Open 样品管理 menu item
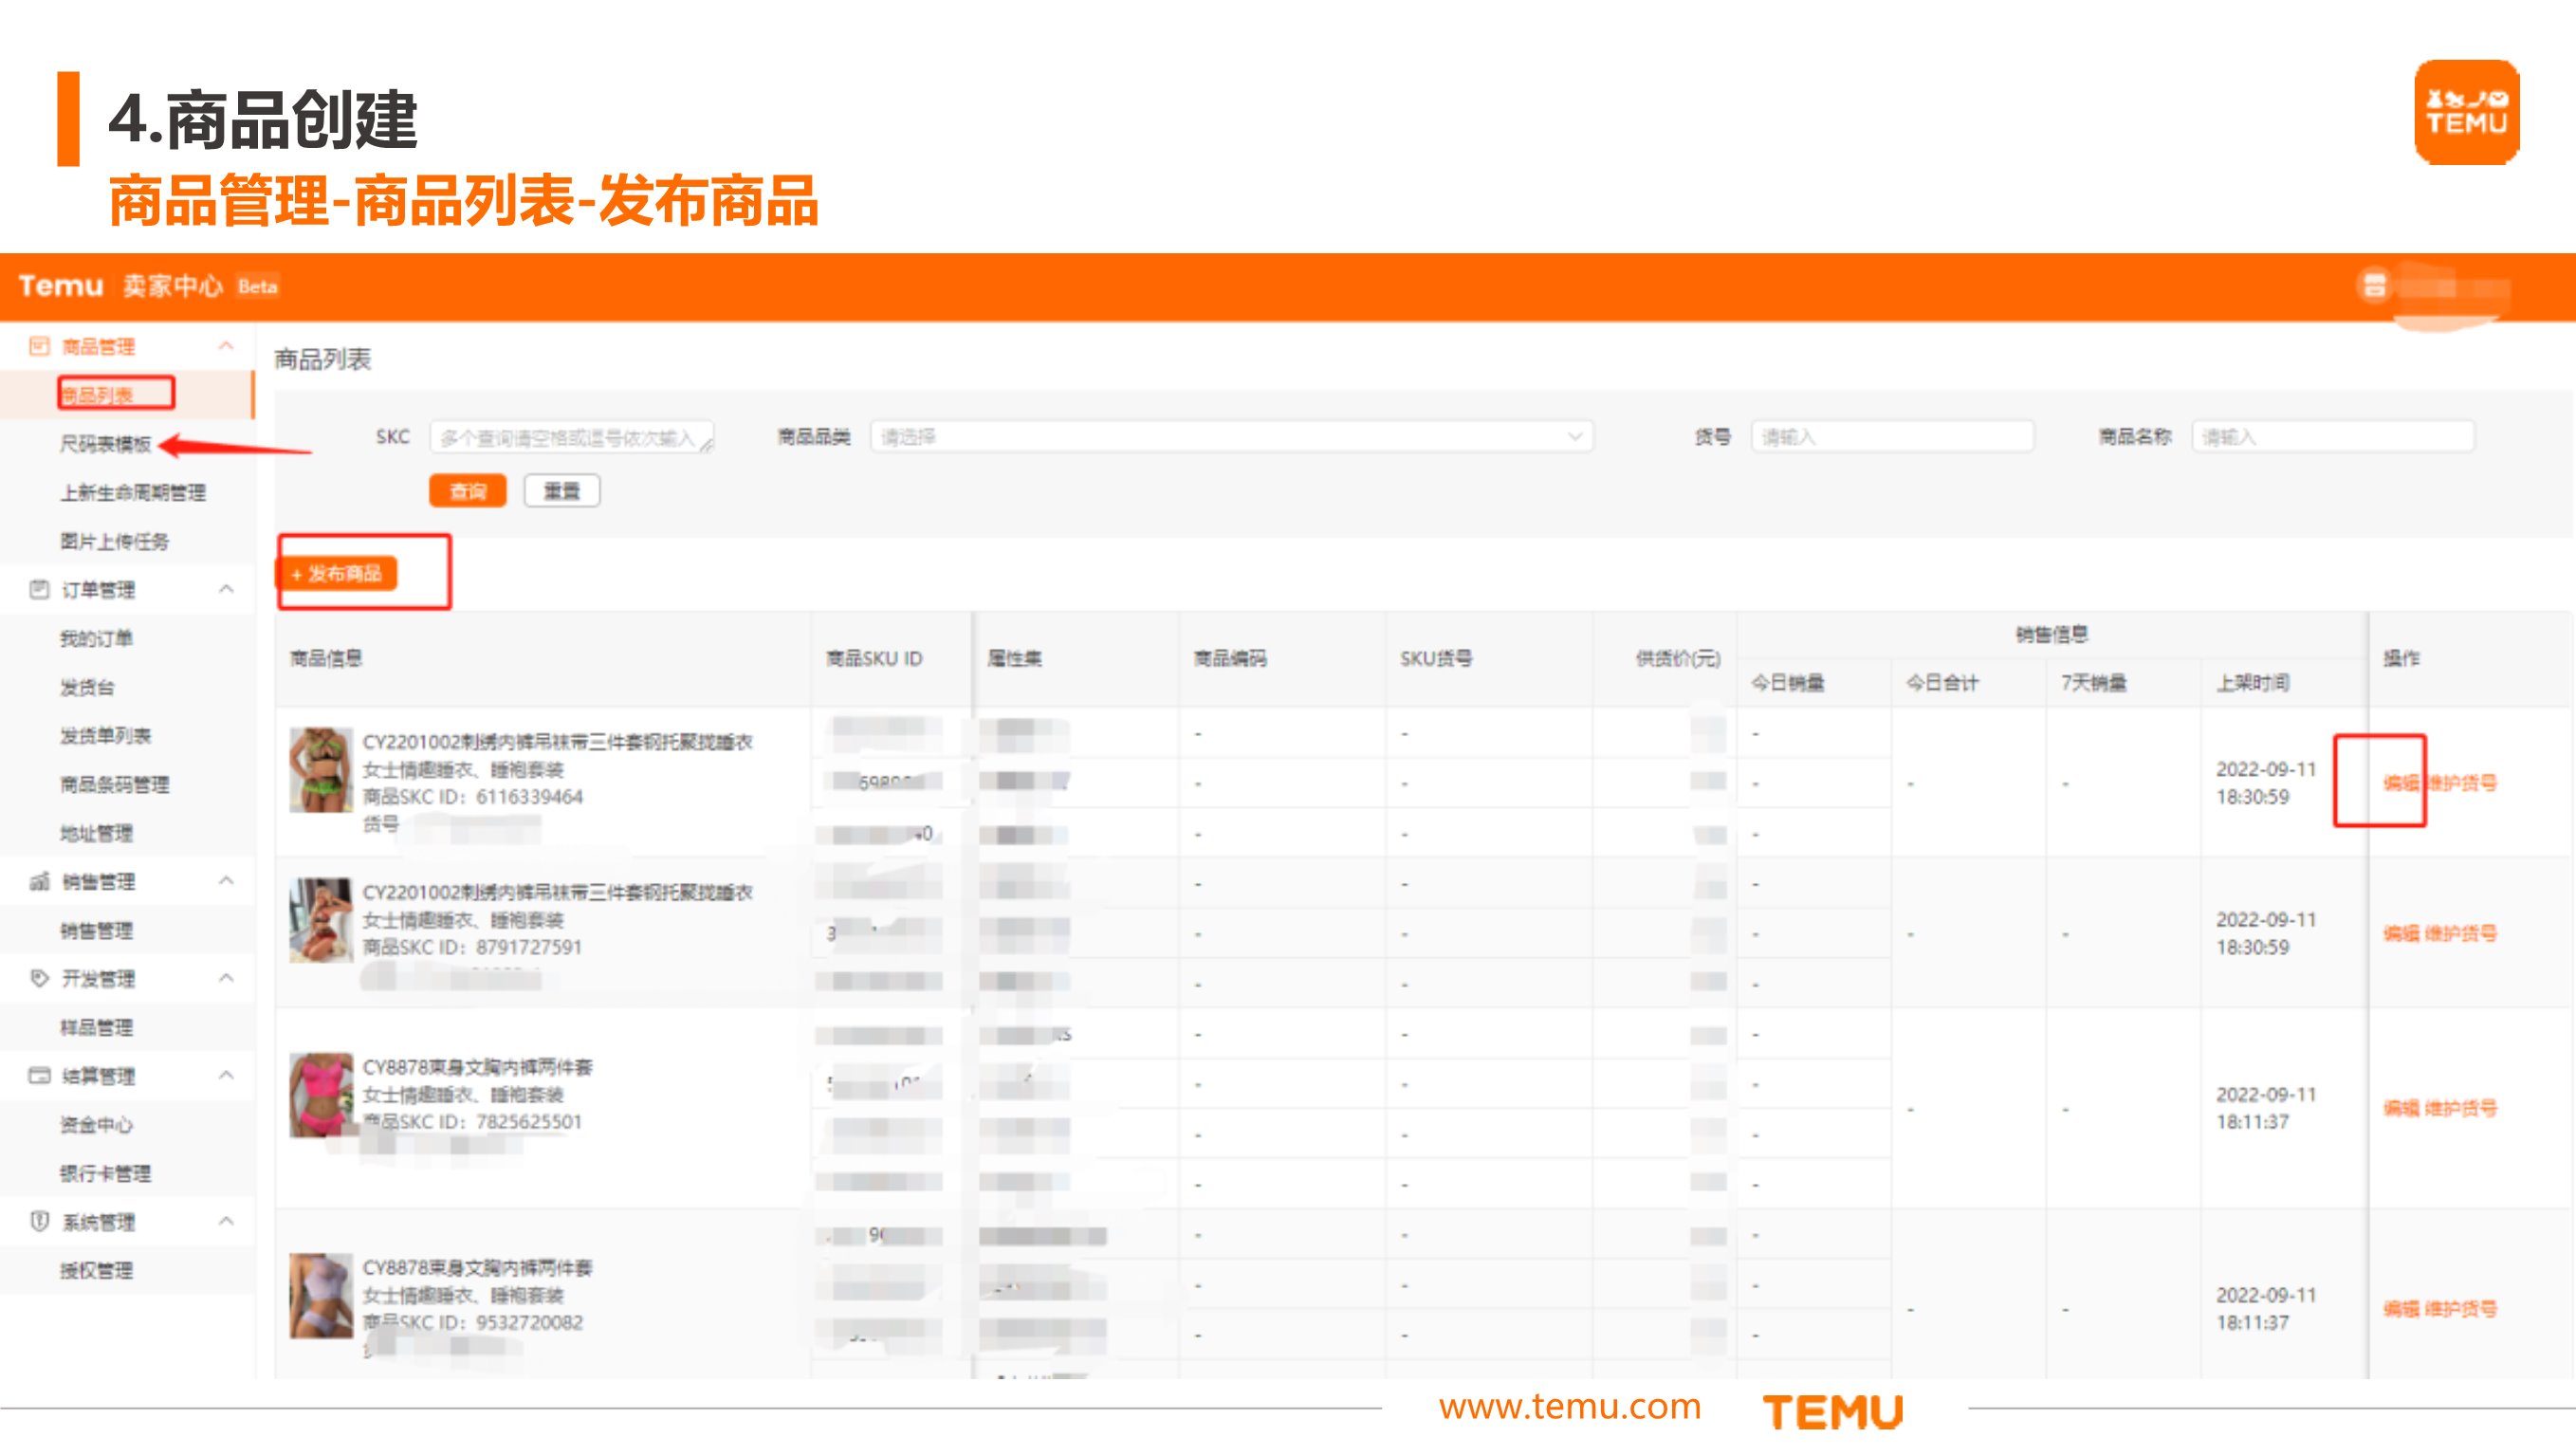This screenshot has height=1456, width=2576. [x=96, y=1027]
